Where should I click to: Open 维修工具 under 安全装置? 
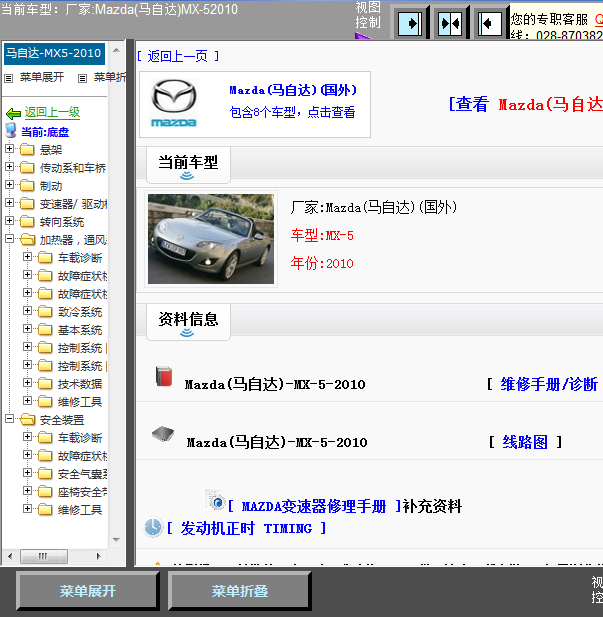point(80,510)
